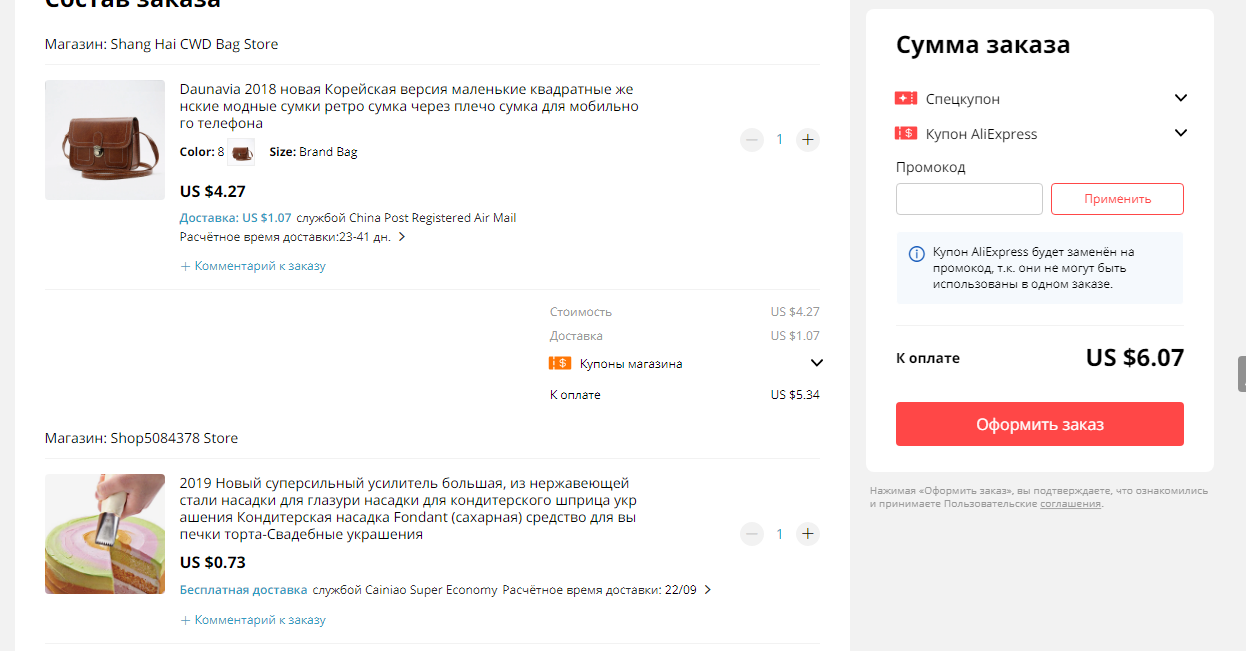Increase quantity of the Fondant nozzle item
The width and height of the screenshot is (1246, 651).
point(808,534)
